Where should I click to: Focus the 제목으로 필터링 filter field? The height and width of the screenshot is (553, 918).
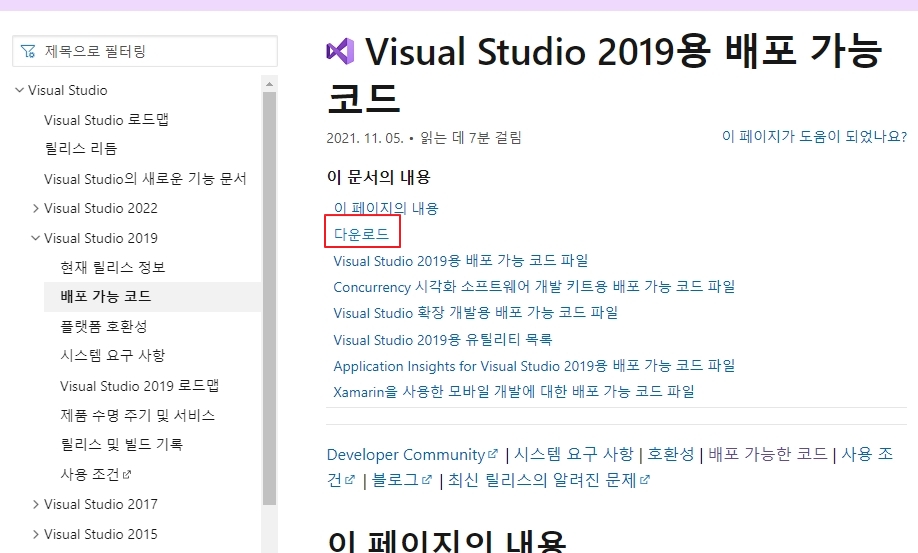145,51
